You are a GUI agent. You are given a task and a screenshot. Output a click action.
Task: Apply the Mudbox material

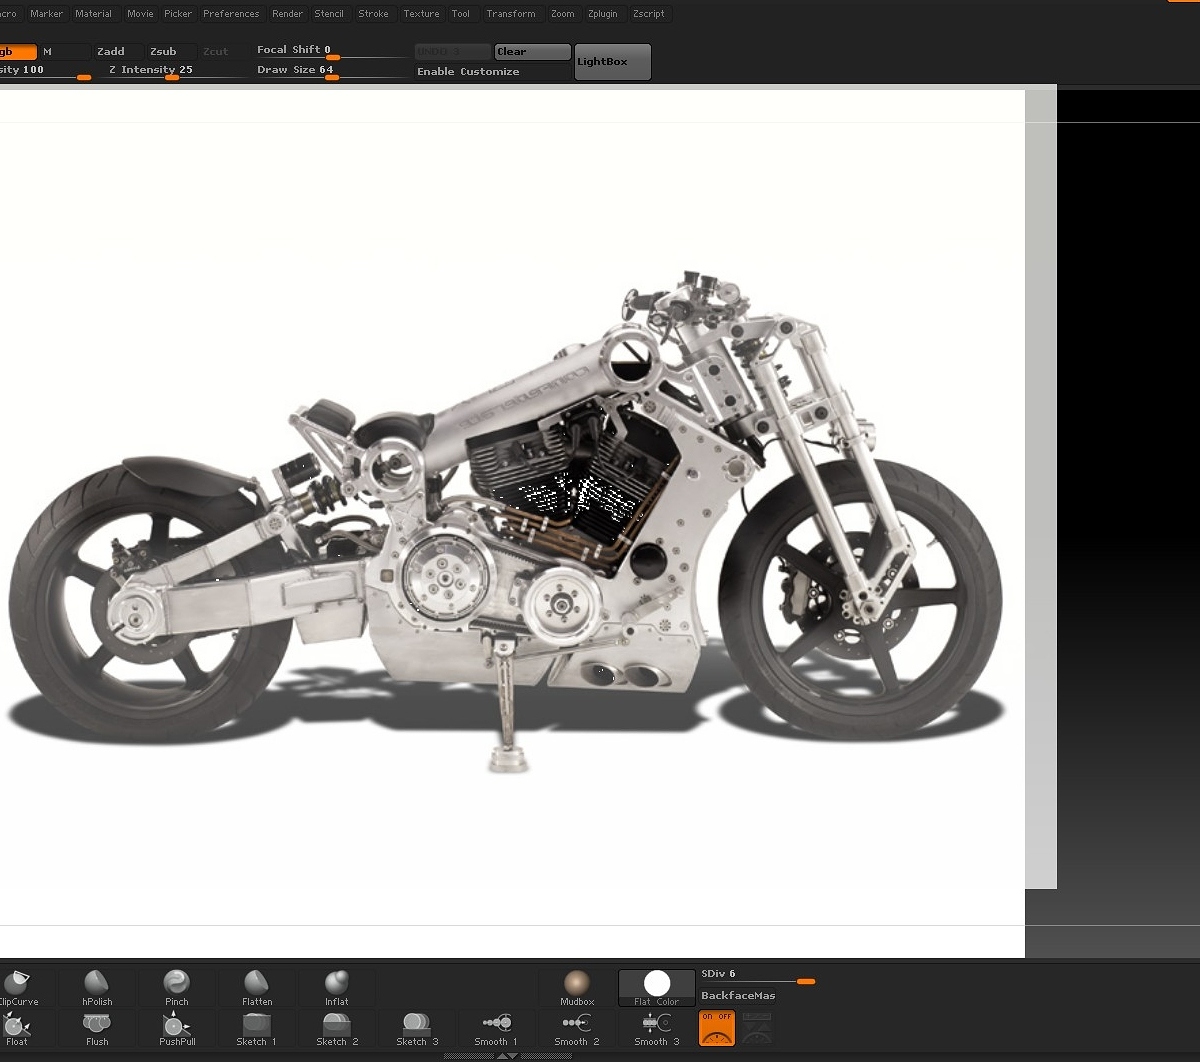(x=577, y=987)
